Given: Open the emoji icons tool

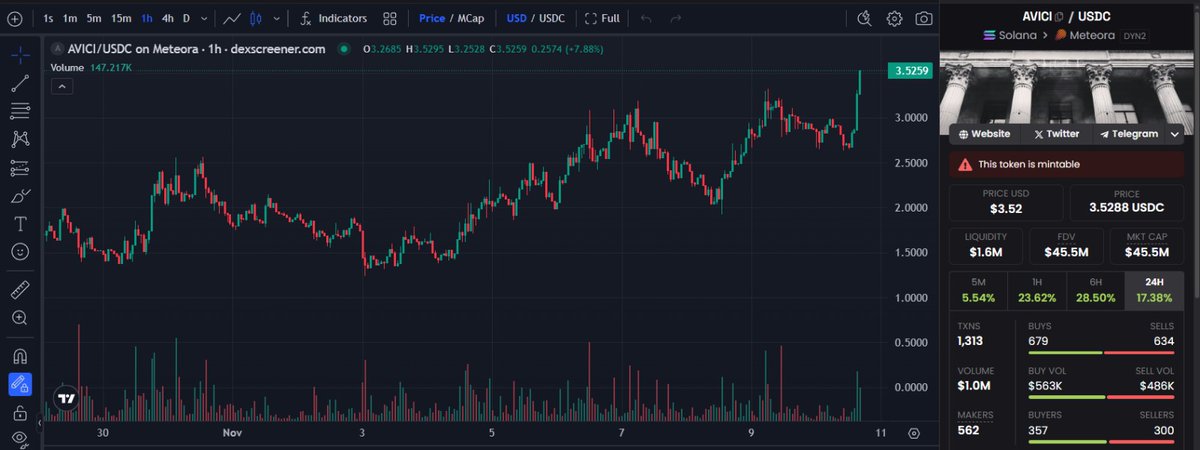Looking at the screenshot, I should pos(19,251).
